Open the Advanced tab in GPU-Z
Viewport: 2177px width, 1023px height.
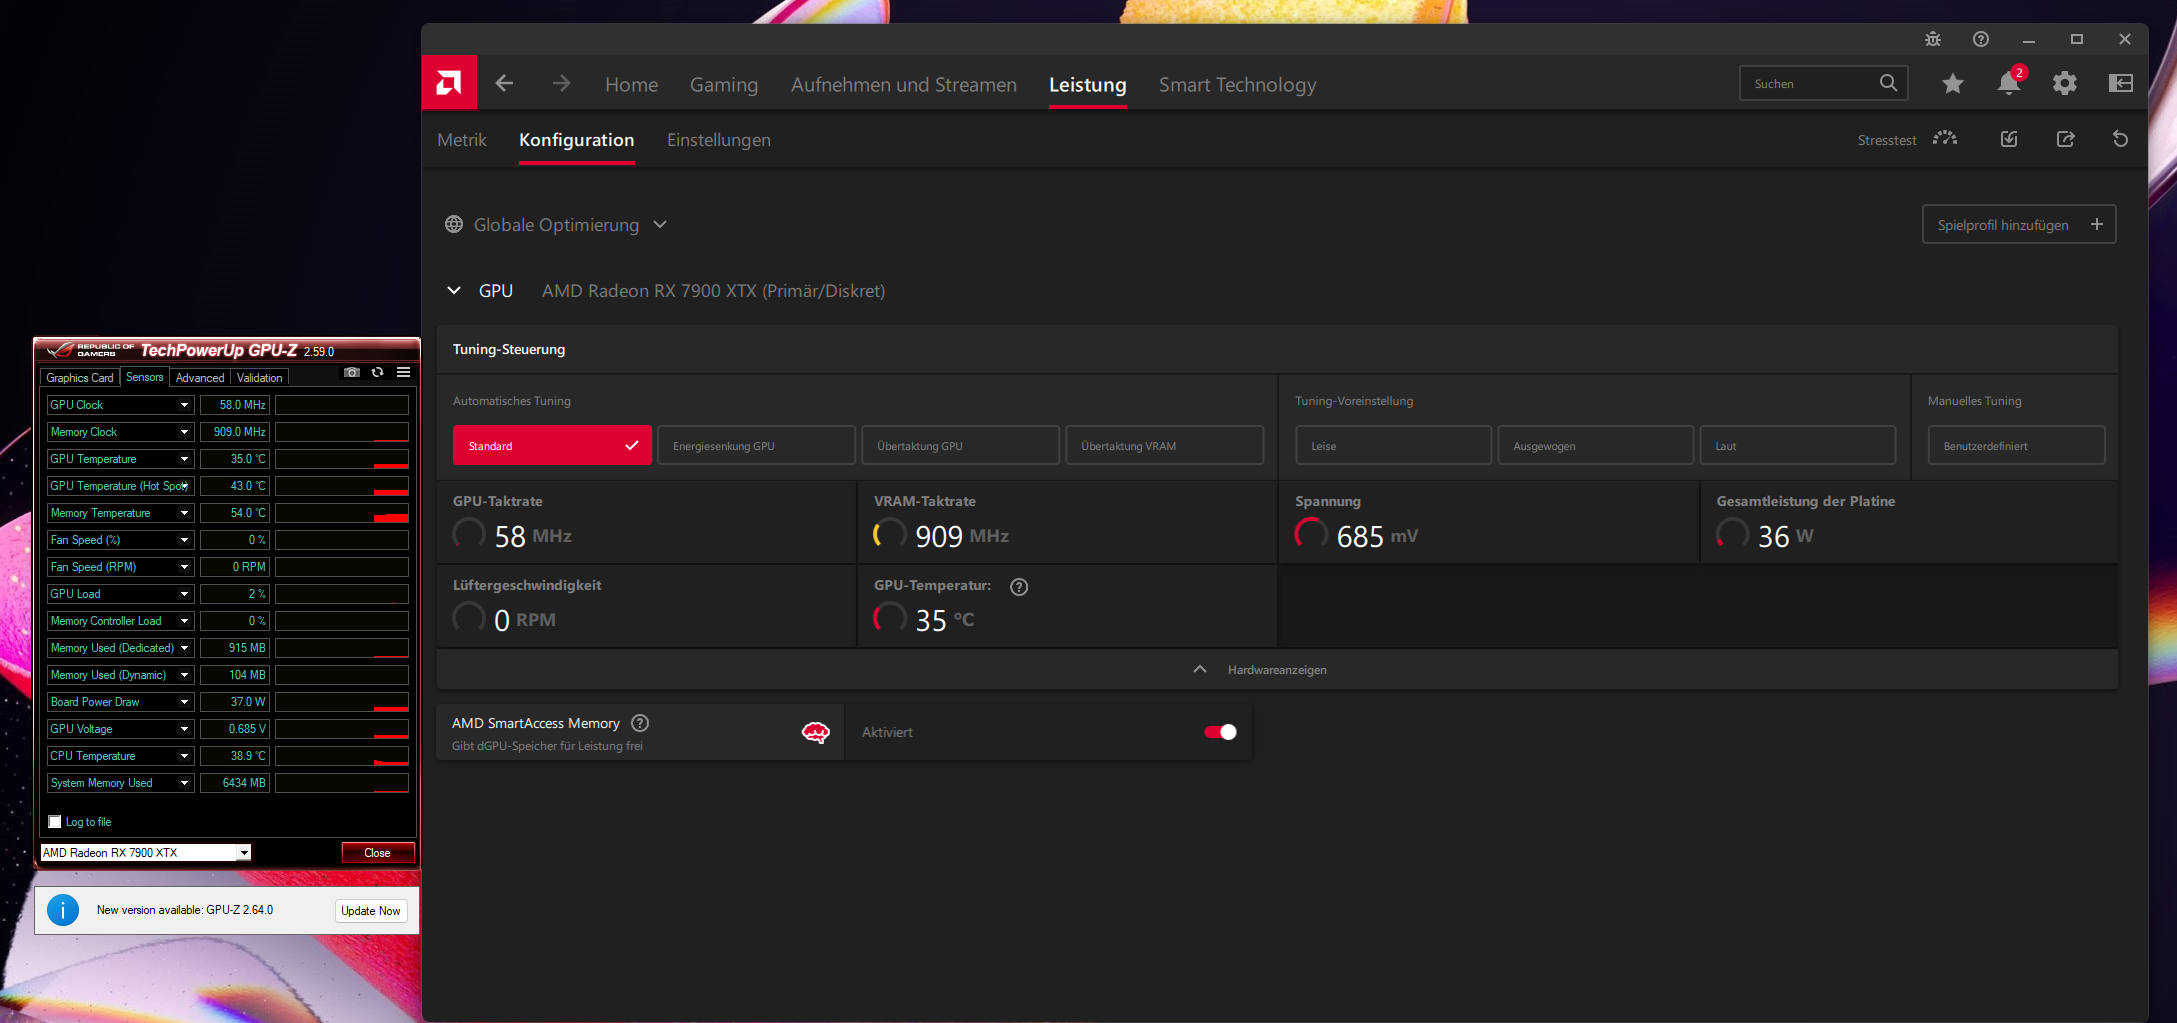tap(200, 378)
